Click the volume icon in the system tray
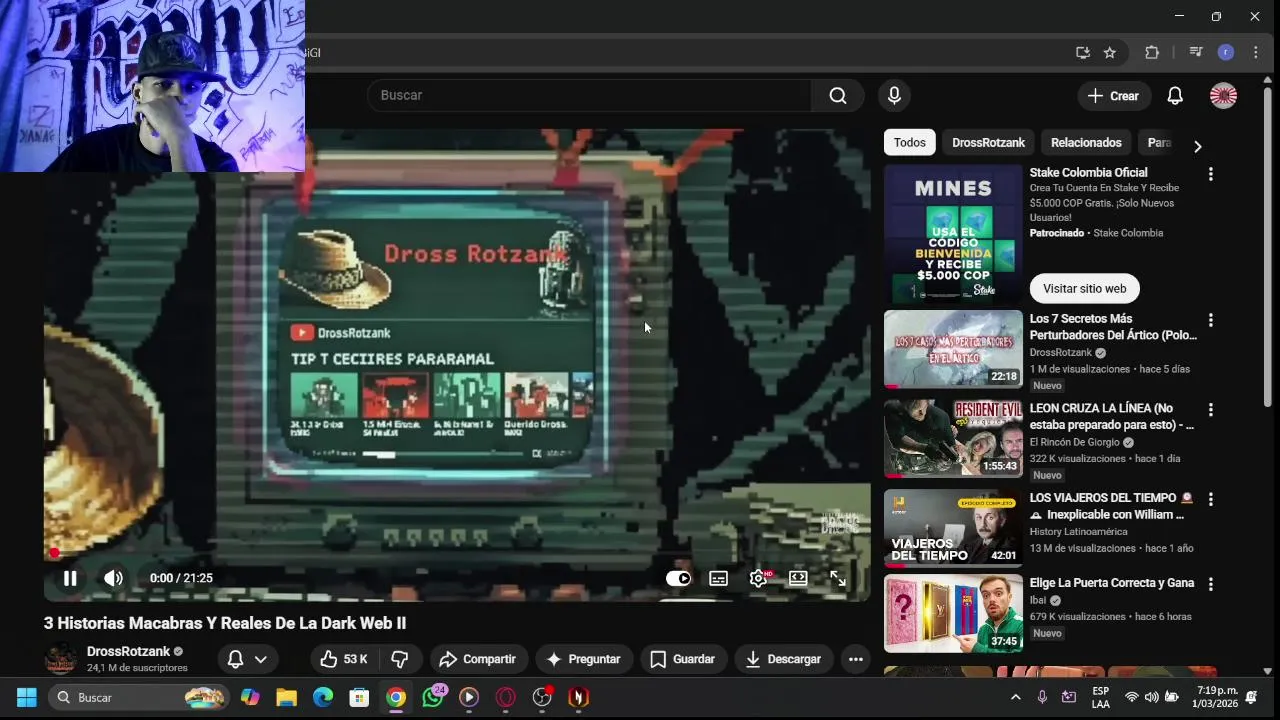 pyautogui.click(x=1151, y=697)
